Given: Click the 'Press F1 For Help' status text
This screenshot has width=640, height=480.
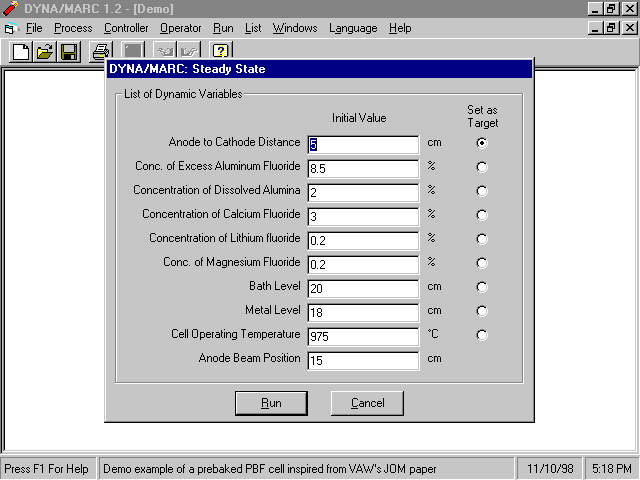Looking at the screenshot, I should 47,469.
